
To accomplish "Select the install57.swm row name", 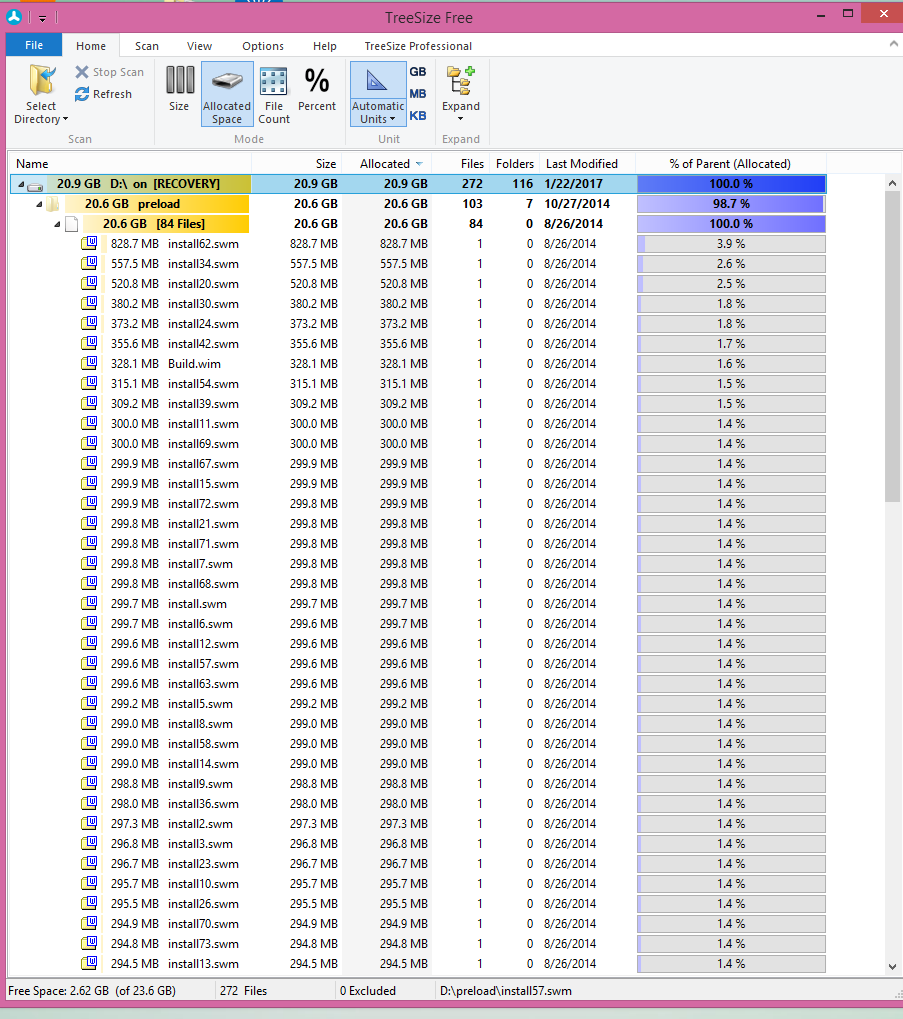I will pyautogui.click(x=203, y=664).
